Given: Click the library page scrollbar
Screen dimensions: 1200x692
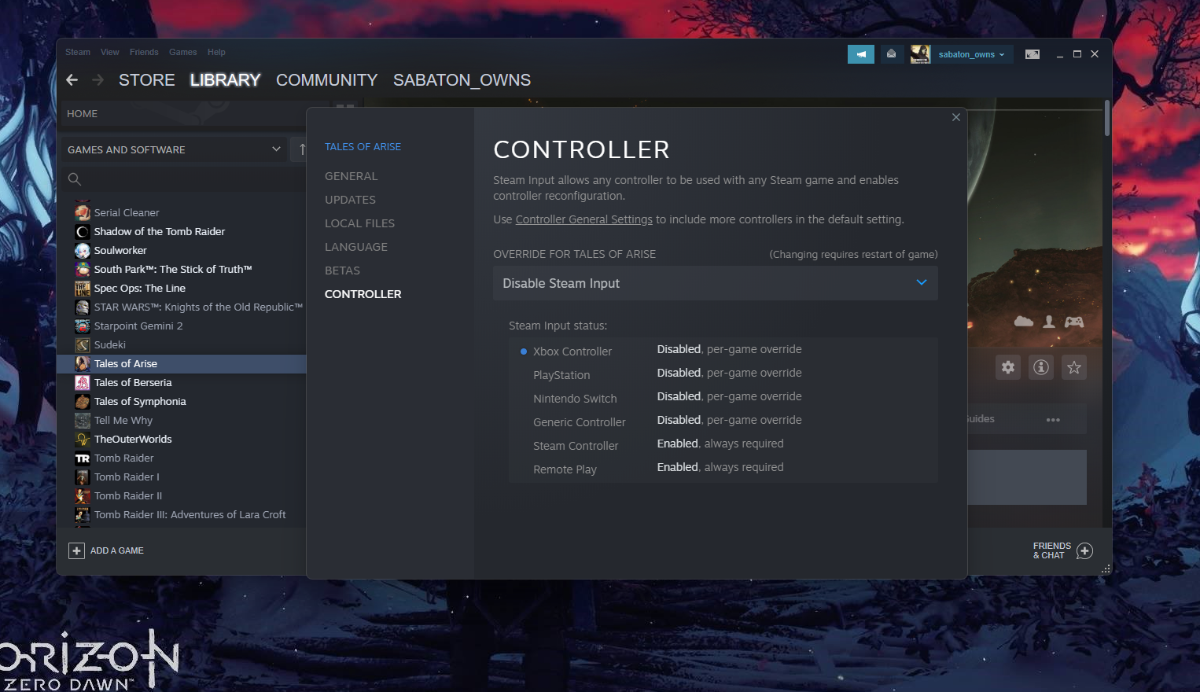Looking at the screenshot, I should (1107, 118).
